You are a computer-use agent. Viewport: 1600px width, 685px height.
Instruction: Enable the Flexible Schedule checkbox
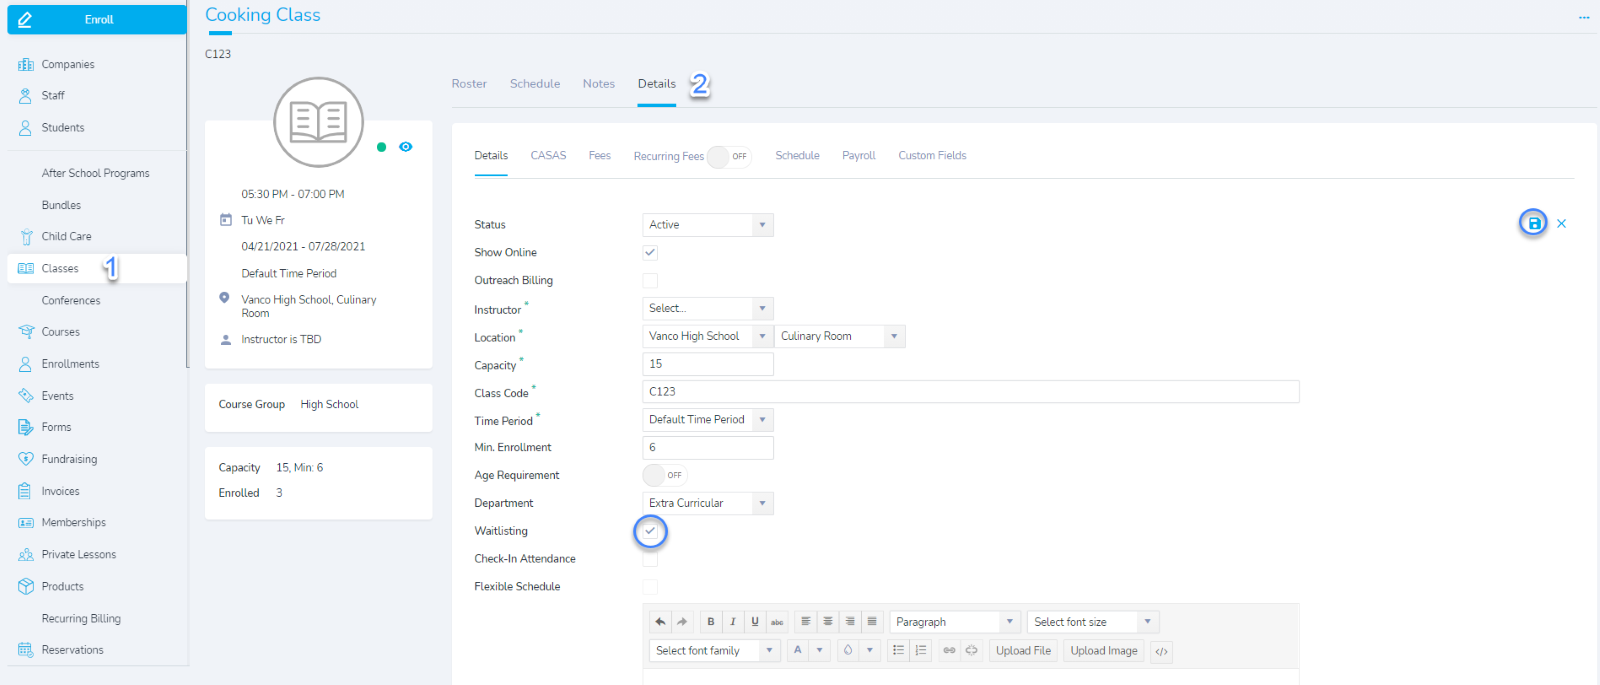[650, 587]
